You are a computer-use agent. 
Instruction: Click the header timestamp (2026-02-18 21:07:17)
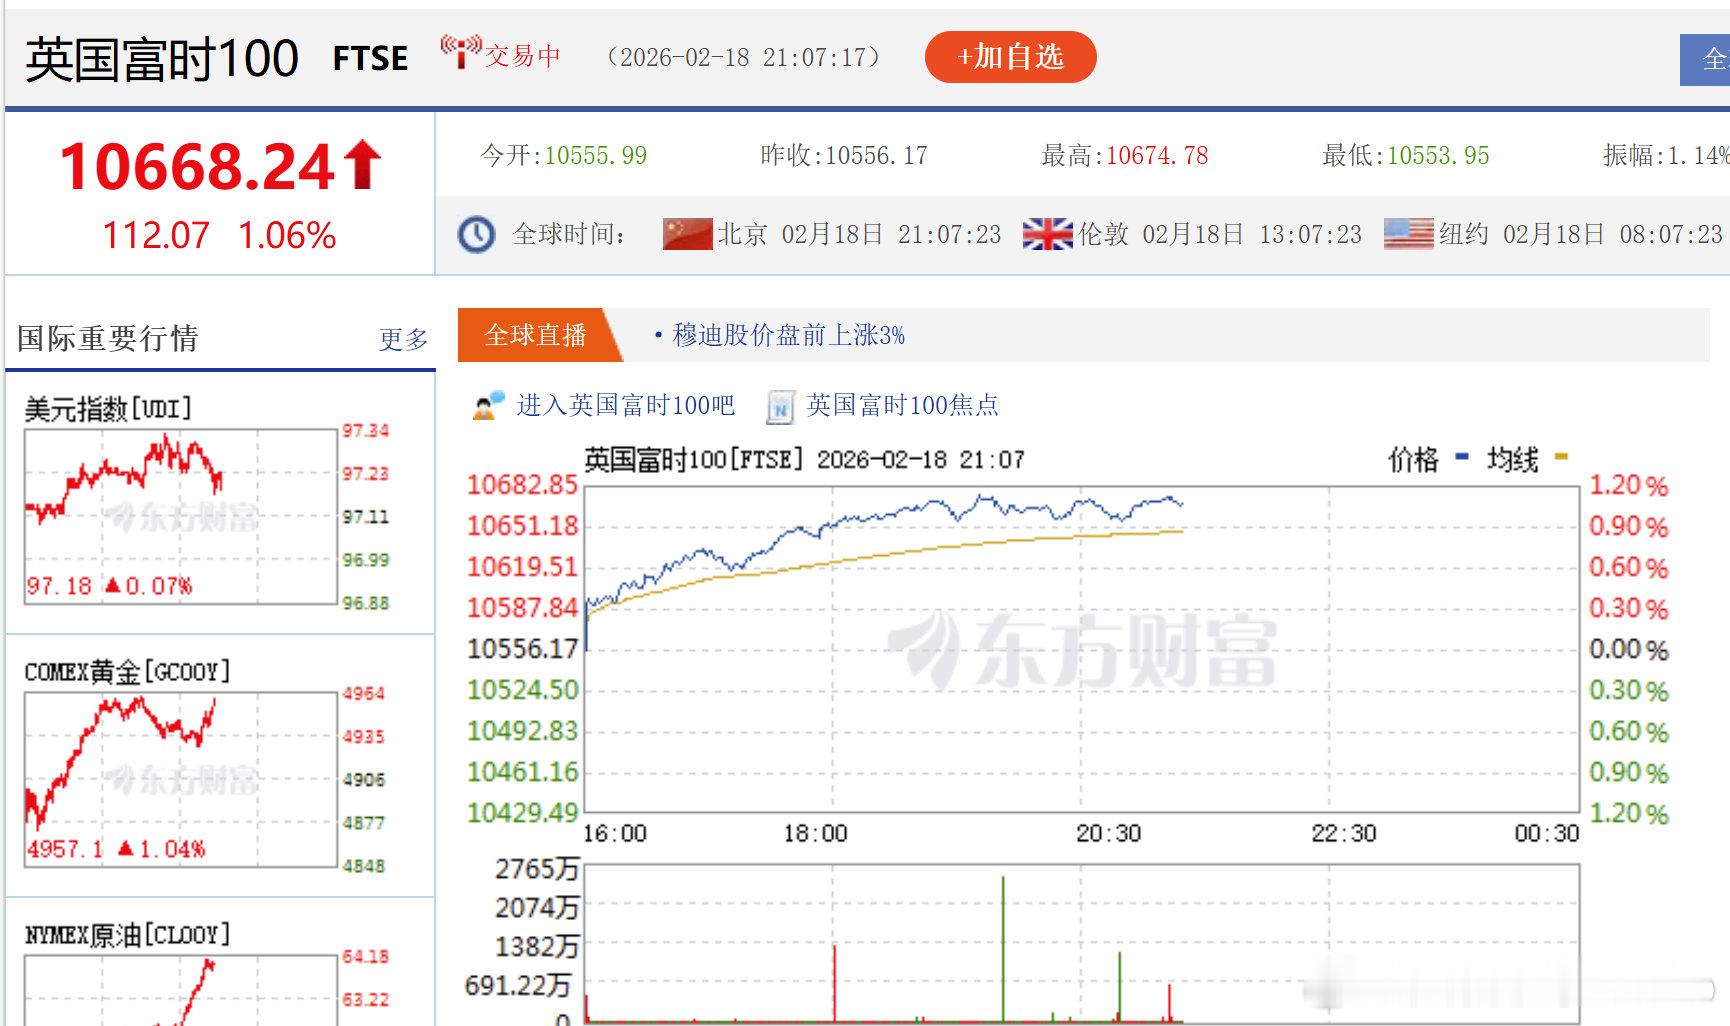coord(744,57)
